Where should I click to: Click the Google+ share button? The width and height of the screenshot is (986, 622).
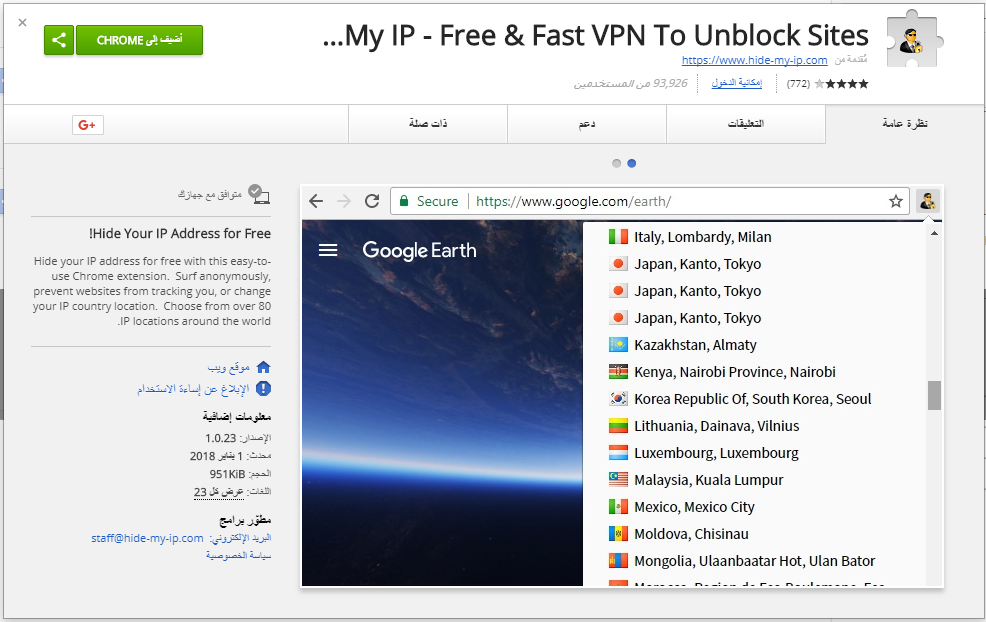click(87, 125)
